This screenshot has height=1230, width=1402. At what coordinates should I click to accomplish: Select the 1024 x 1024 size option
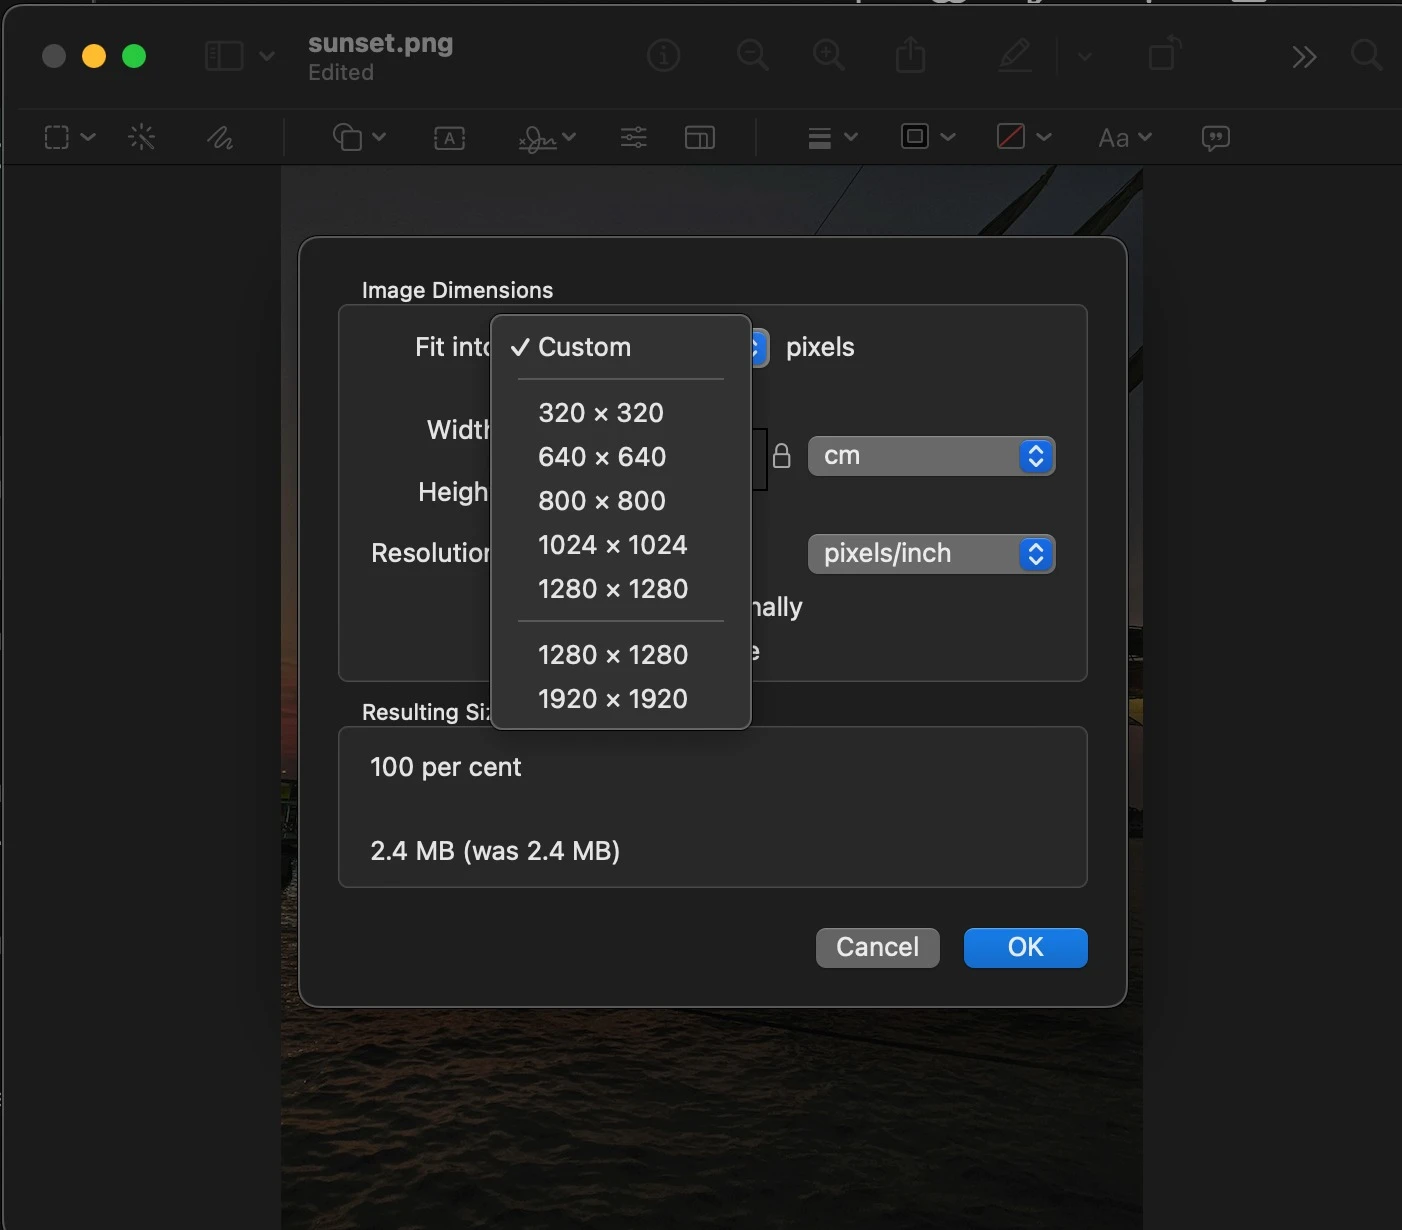(x=613, y=545)
